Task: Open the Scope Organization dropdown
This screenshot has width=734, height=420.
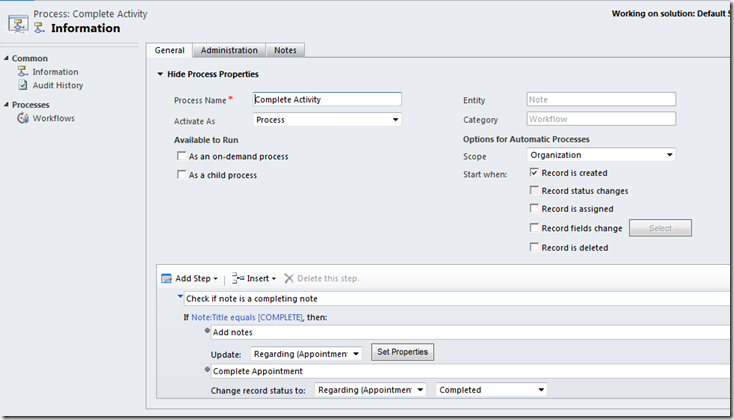Action: point(601,155)
